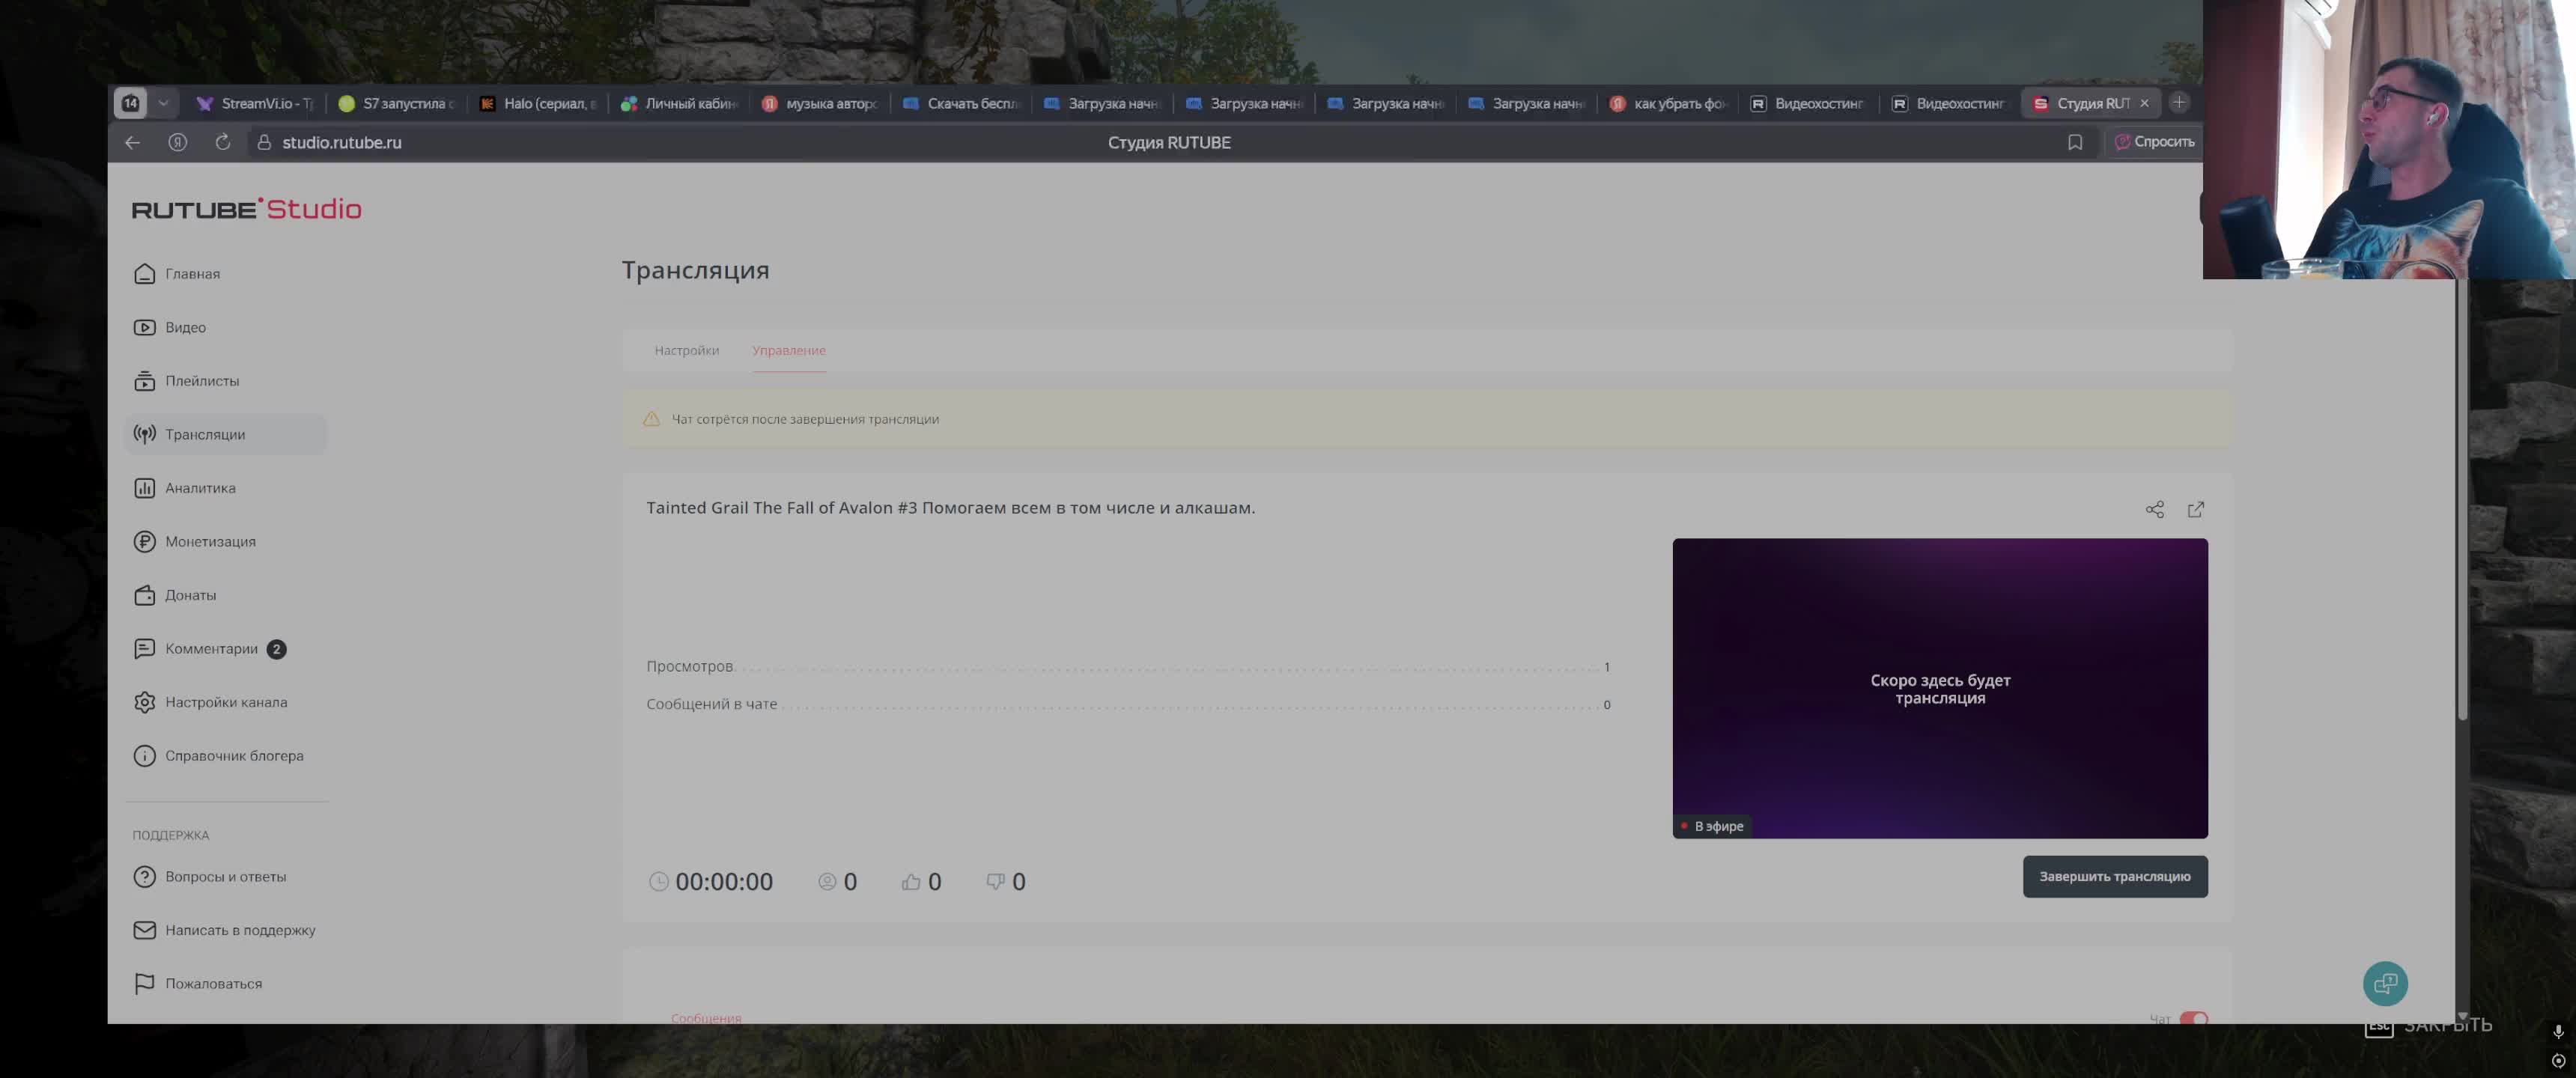Expand the tab list dropdown arrow
This screenshot has width=2576, height=1078.
pyautogui.click(x=163, y=103)
